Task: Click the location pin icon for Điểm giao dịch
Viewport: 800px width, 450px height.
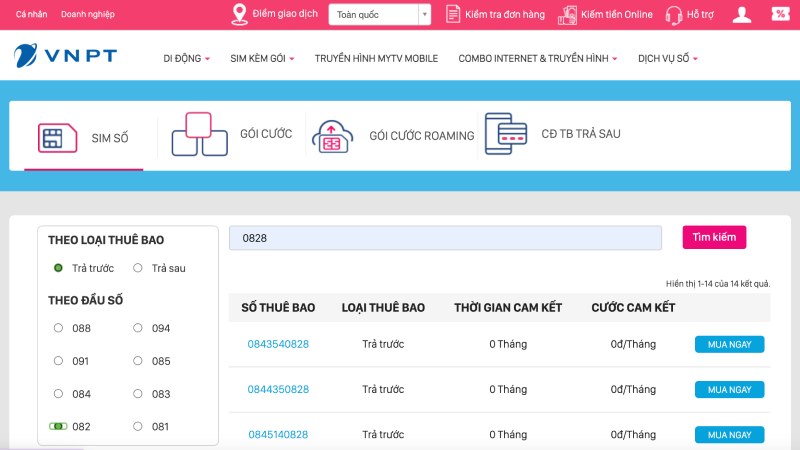Action: pos(239,14)
